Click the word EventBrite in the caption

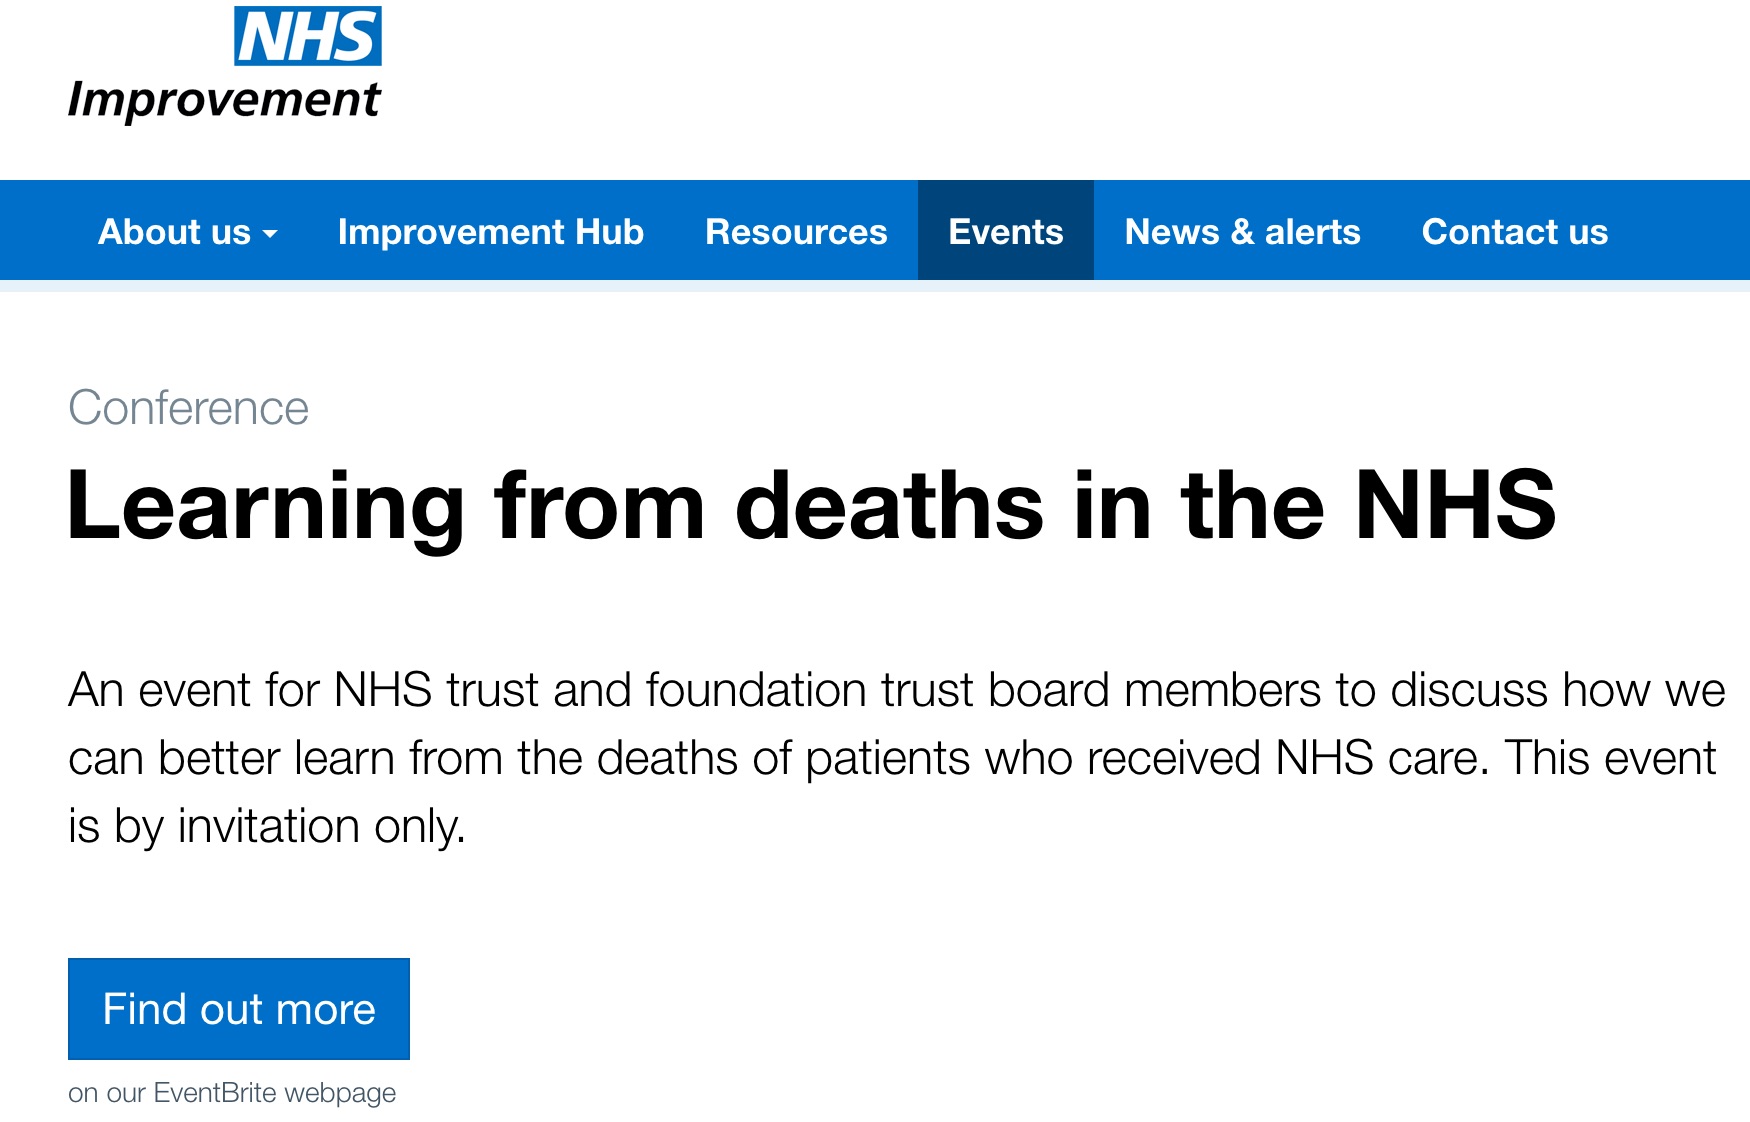tap(215, 1093)
